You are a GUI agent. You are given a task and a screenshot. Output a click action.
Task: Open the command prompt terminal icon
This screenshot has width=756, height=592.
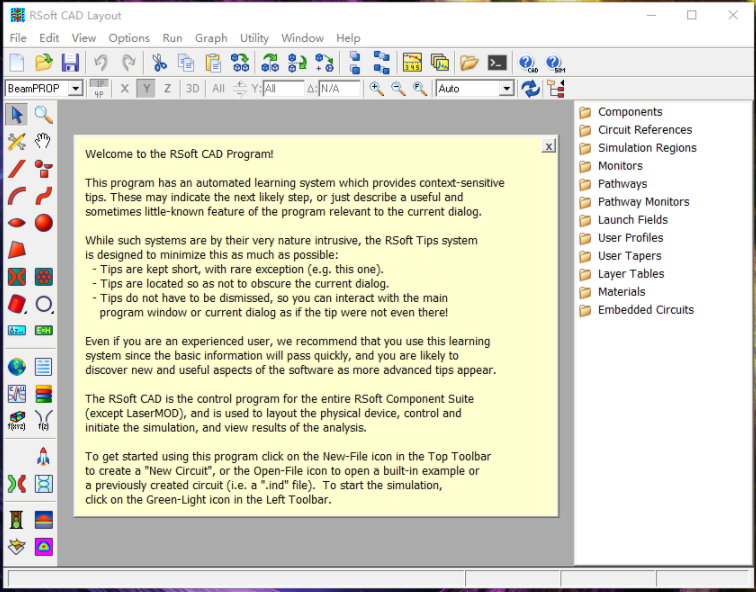click(497, 63)
